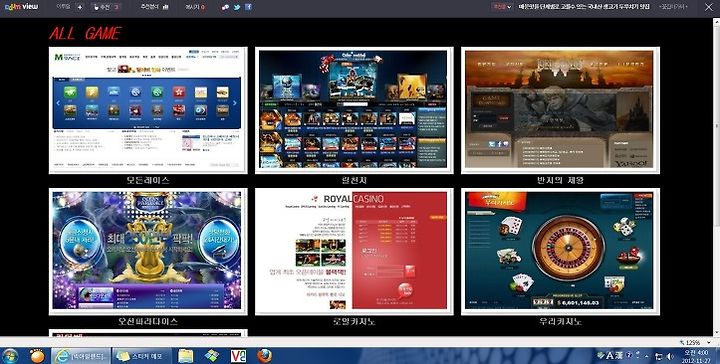This screenshot has height=364, width=720.
Task: Click the 모든레이스 caption text
Action: coord(148,180)
